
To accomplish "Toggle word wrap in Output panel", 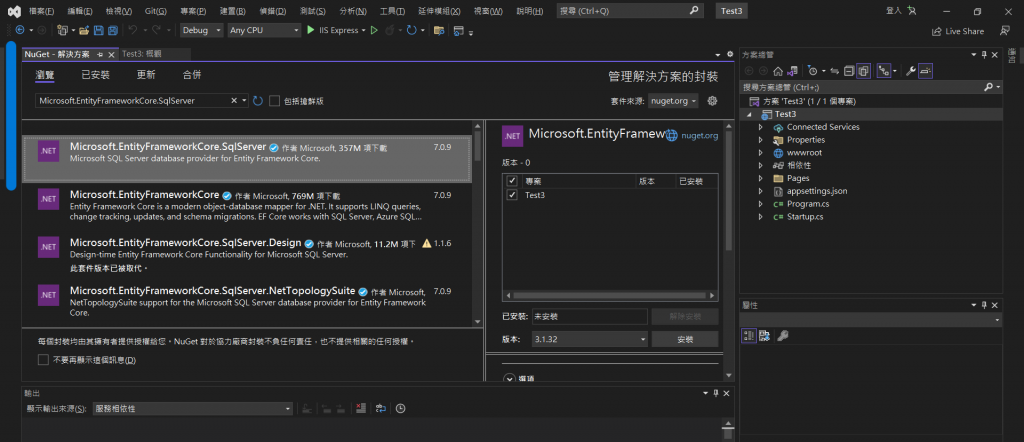I will (x=381, y=409).
